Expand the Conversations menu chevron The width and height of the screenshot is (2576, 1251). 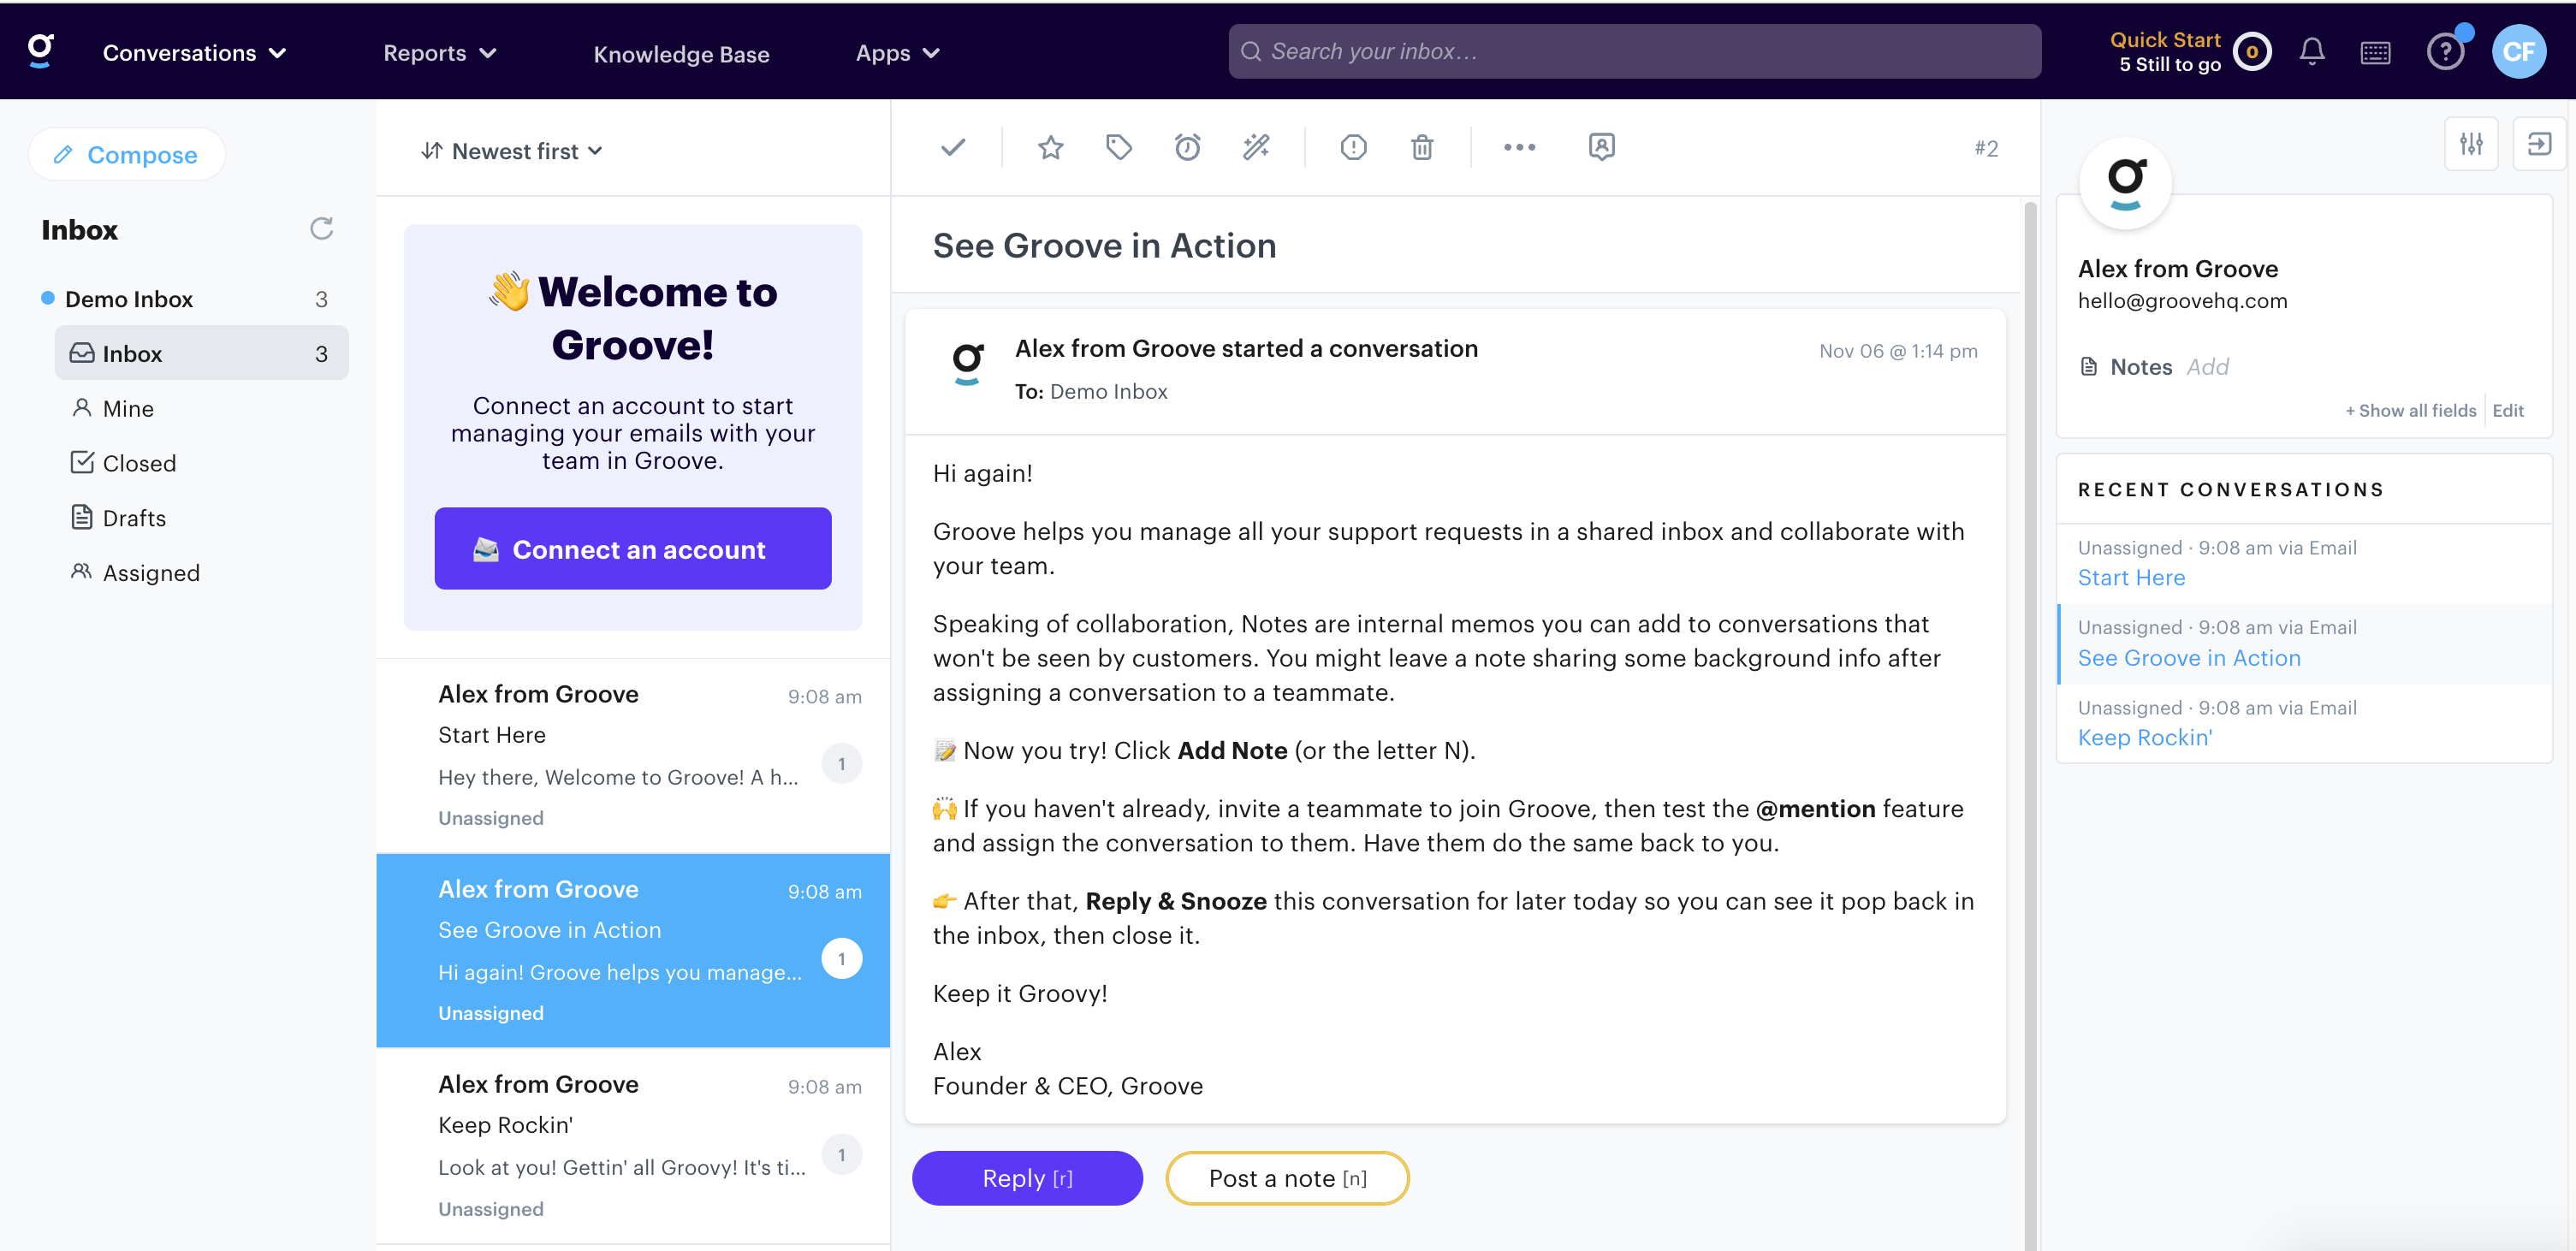click(277, 53)
